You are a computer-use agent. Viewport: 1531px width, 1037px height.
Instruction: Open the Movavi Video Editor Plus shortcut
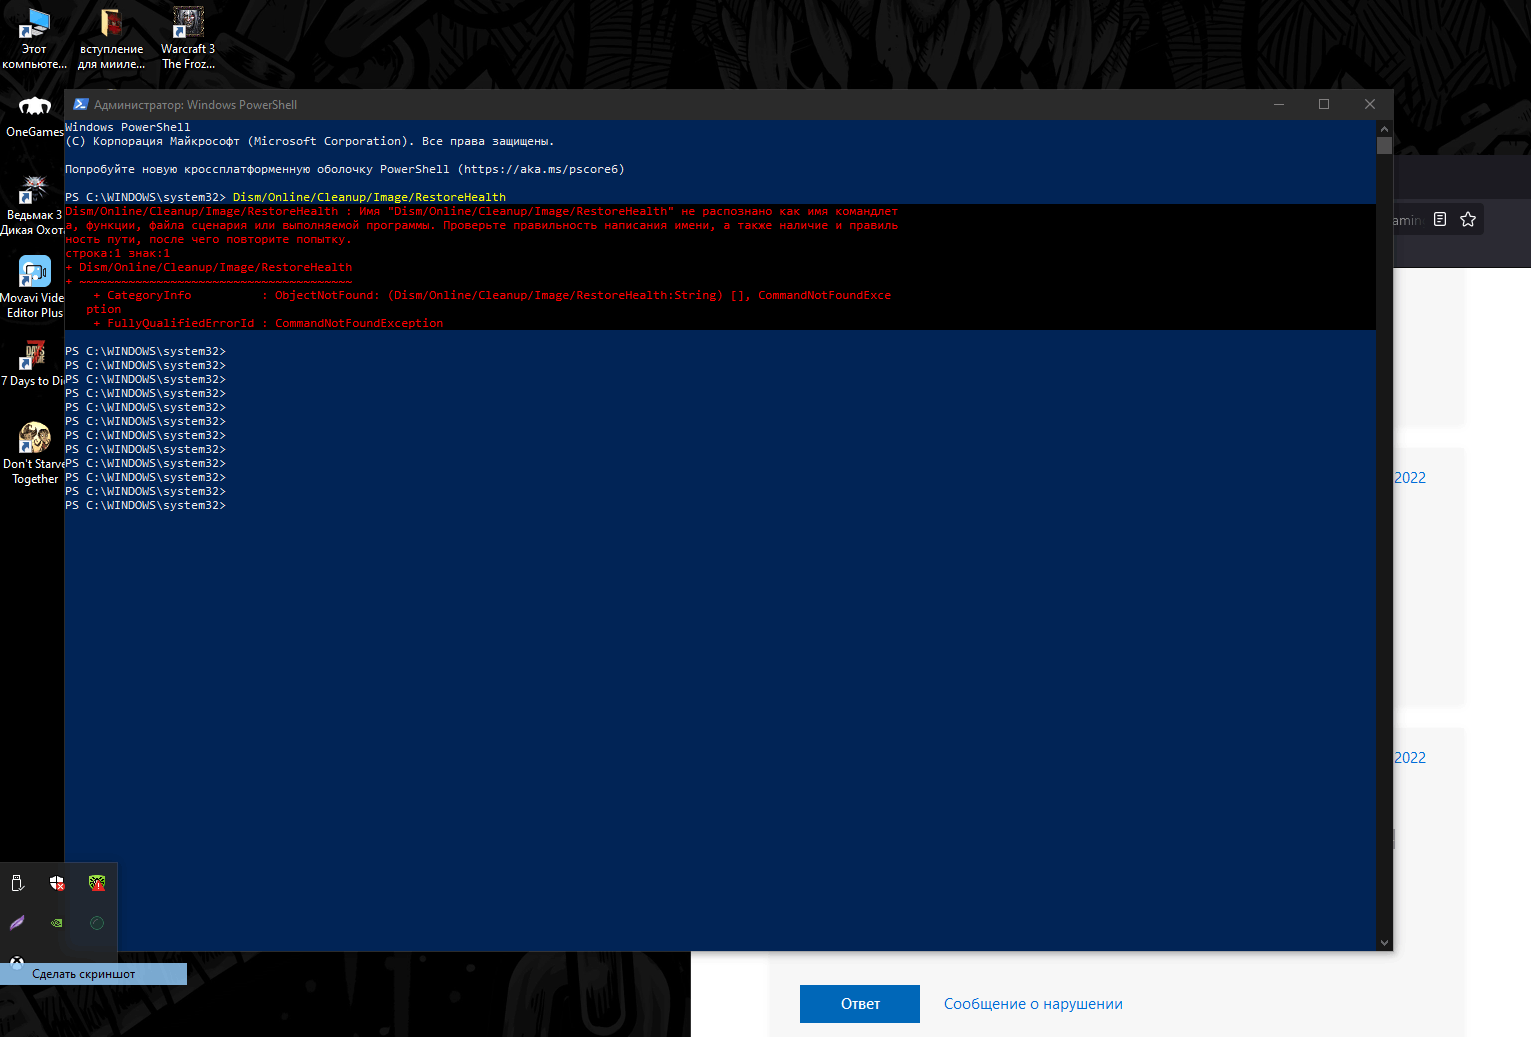pyautogui.click(x=33, y=288)
